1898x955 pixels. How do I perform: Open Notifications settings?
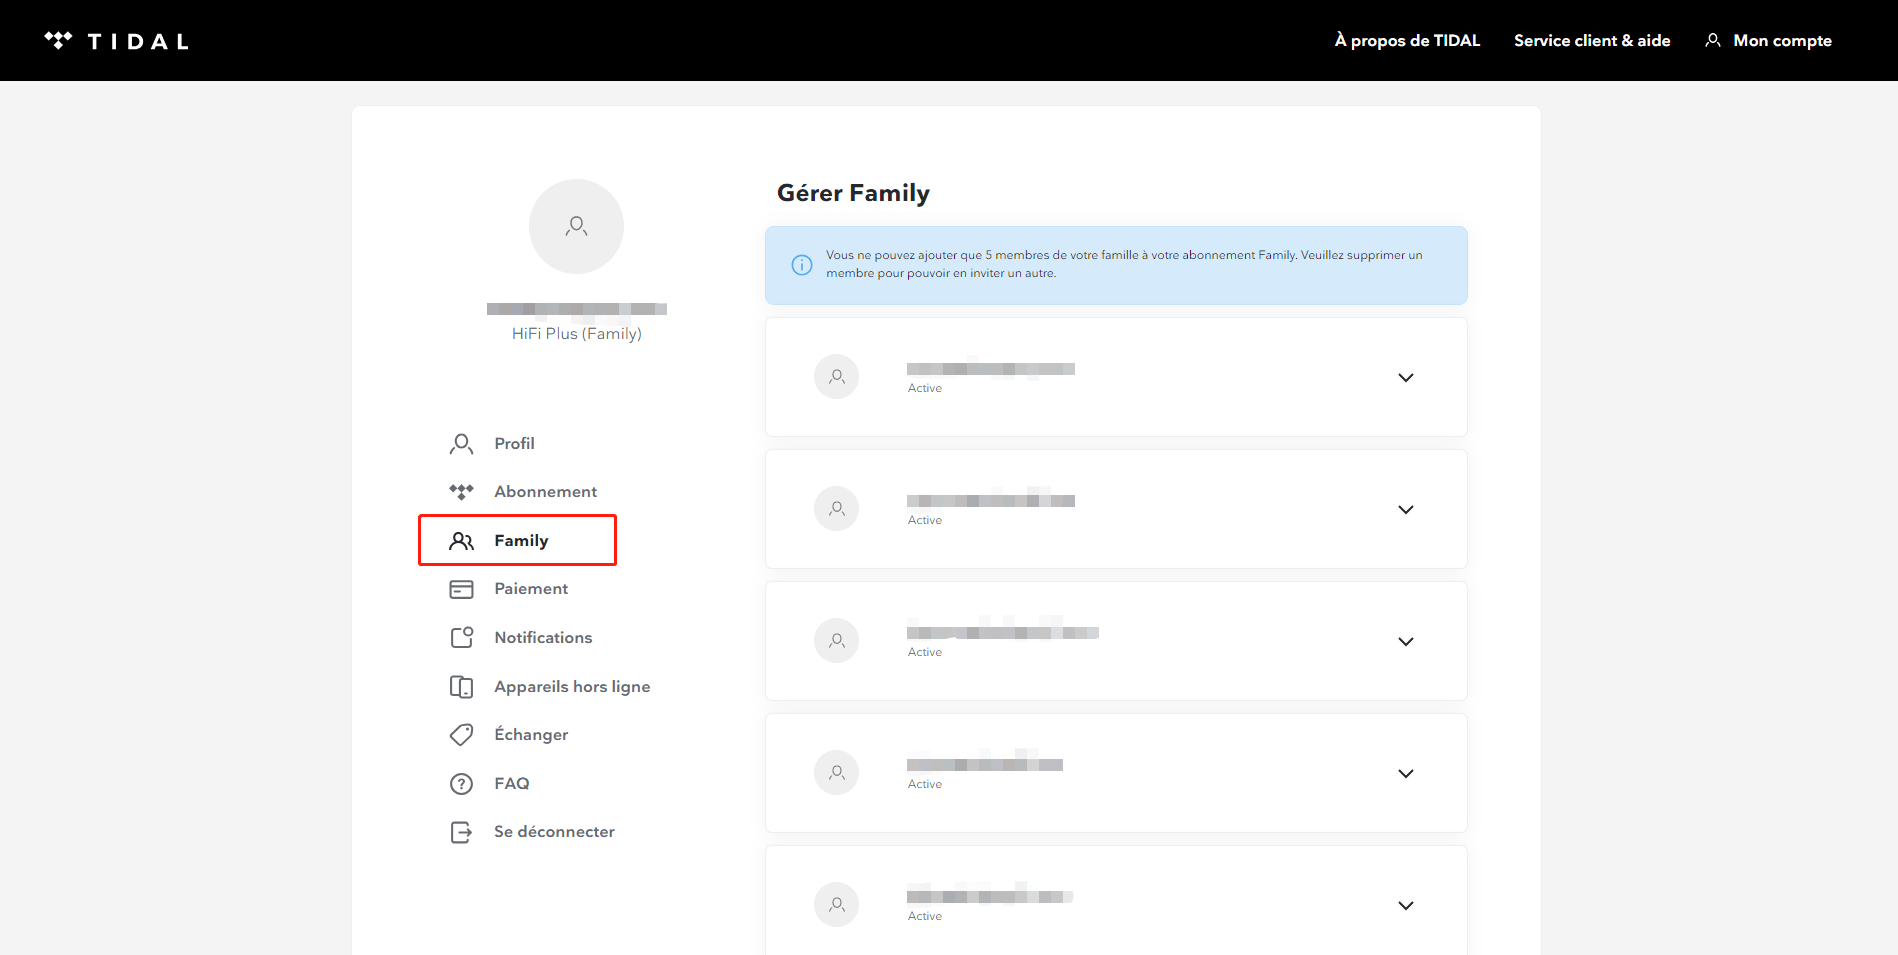coord(543,638)
